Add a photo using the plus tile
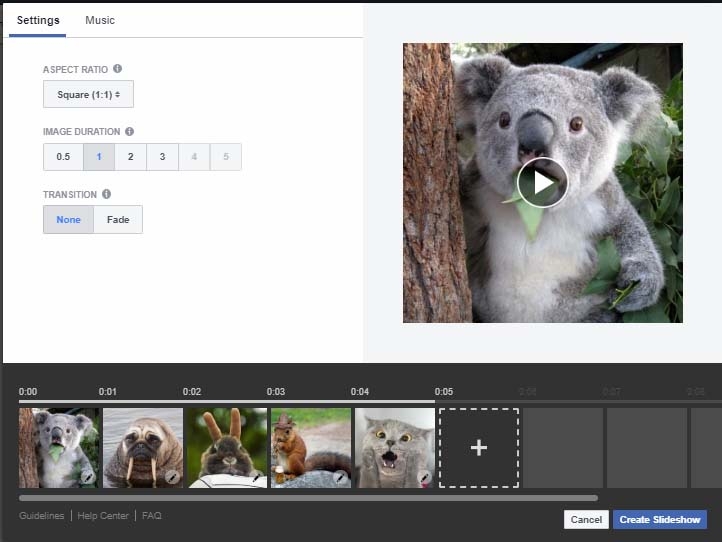Image resolution: width=722 pixels, height=542 pixels. pyautogui.click(x=478, y=448)
